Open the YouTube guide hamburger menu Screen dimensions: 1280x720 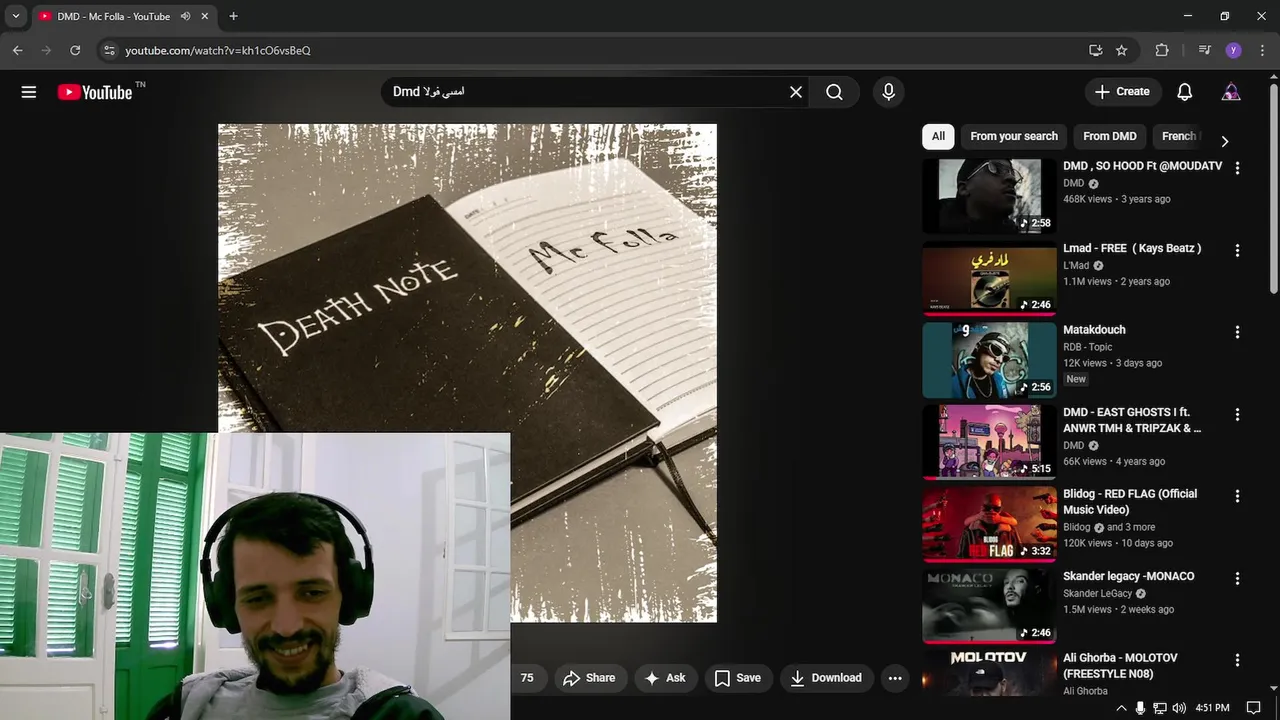pyautogui.click(x=29, y=92)
